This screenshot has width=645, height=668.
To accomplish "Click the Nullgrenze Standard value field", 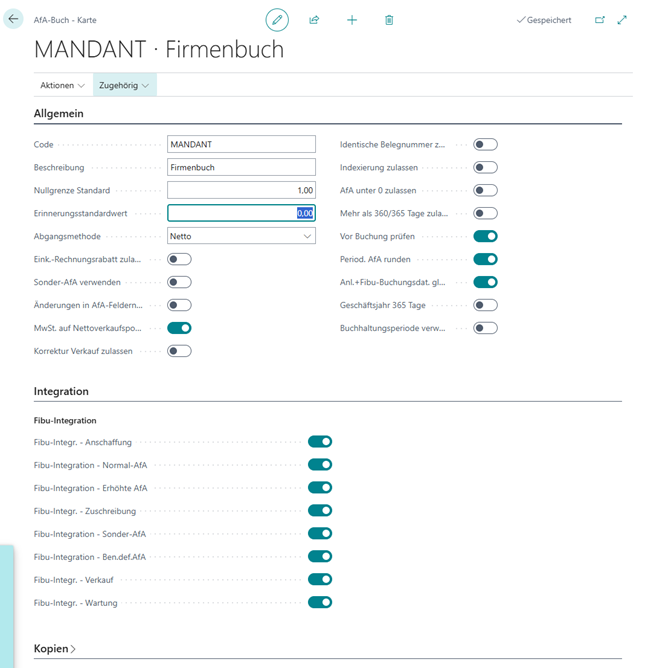I will click(x=241, y=190).
